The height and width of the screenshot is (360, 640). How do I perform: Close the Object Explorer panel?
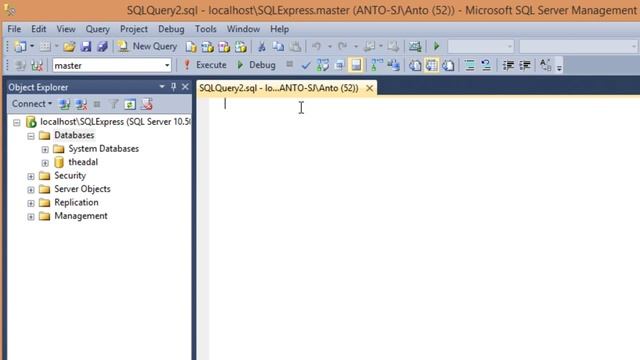pos(185,87)
